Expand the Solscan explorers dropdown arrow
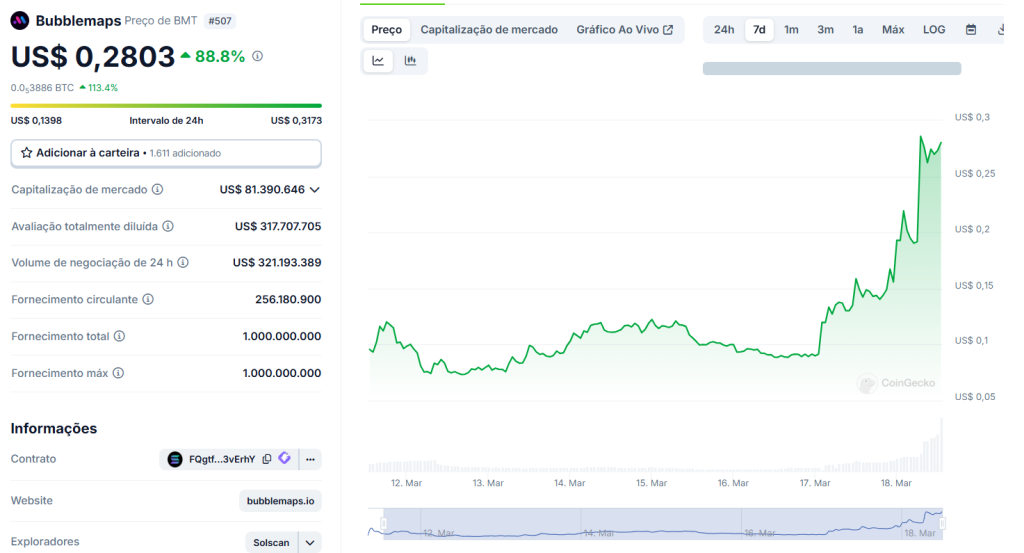This screenshot has width=1024, height=553. click(x=310, y=543)
